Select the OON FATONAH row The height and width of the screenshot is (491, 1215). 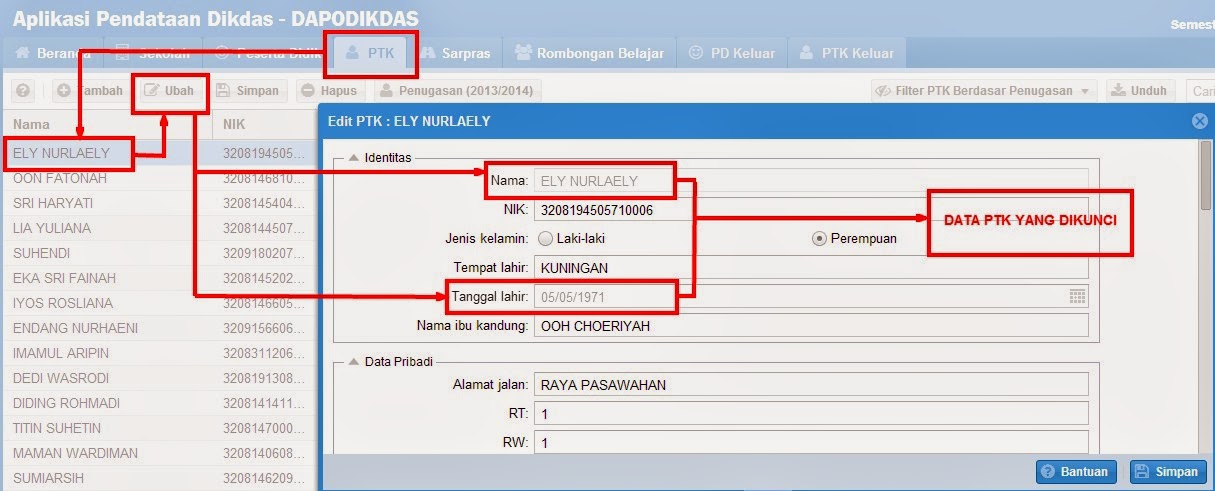(x=159, y=178)
